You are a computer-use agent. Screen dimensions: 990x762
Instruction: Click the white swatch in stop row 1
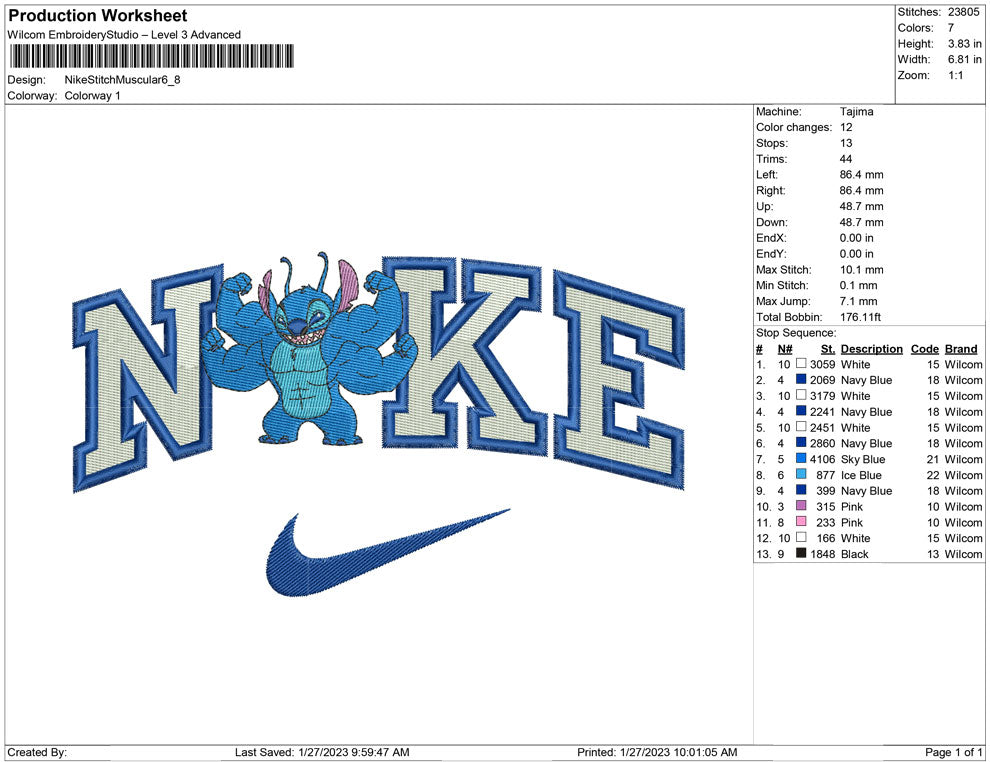click(x=801, y=364)
